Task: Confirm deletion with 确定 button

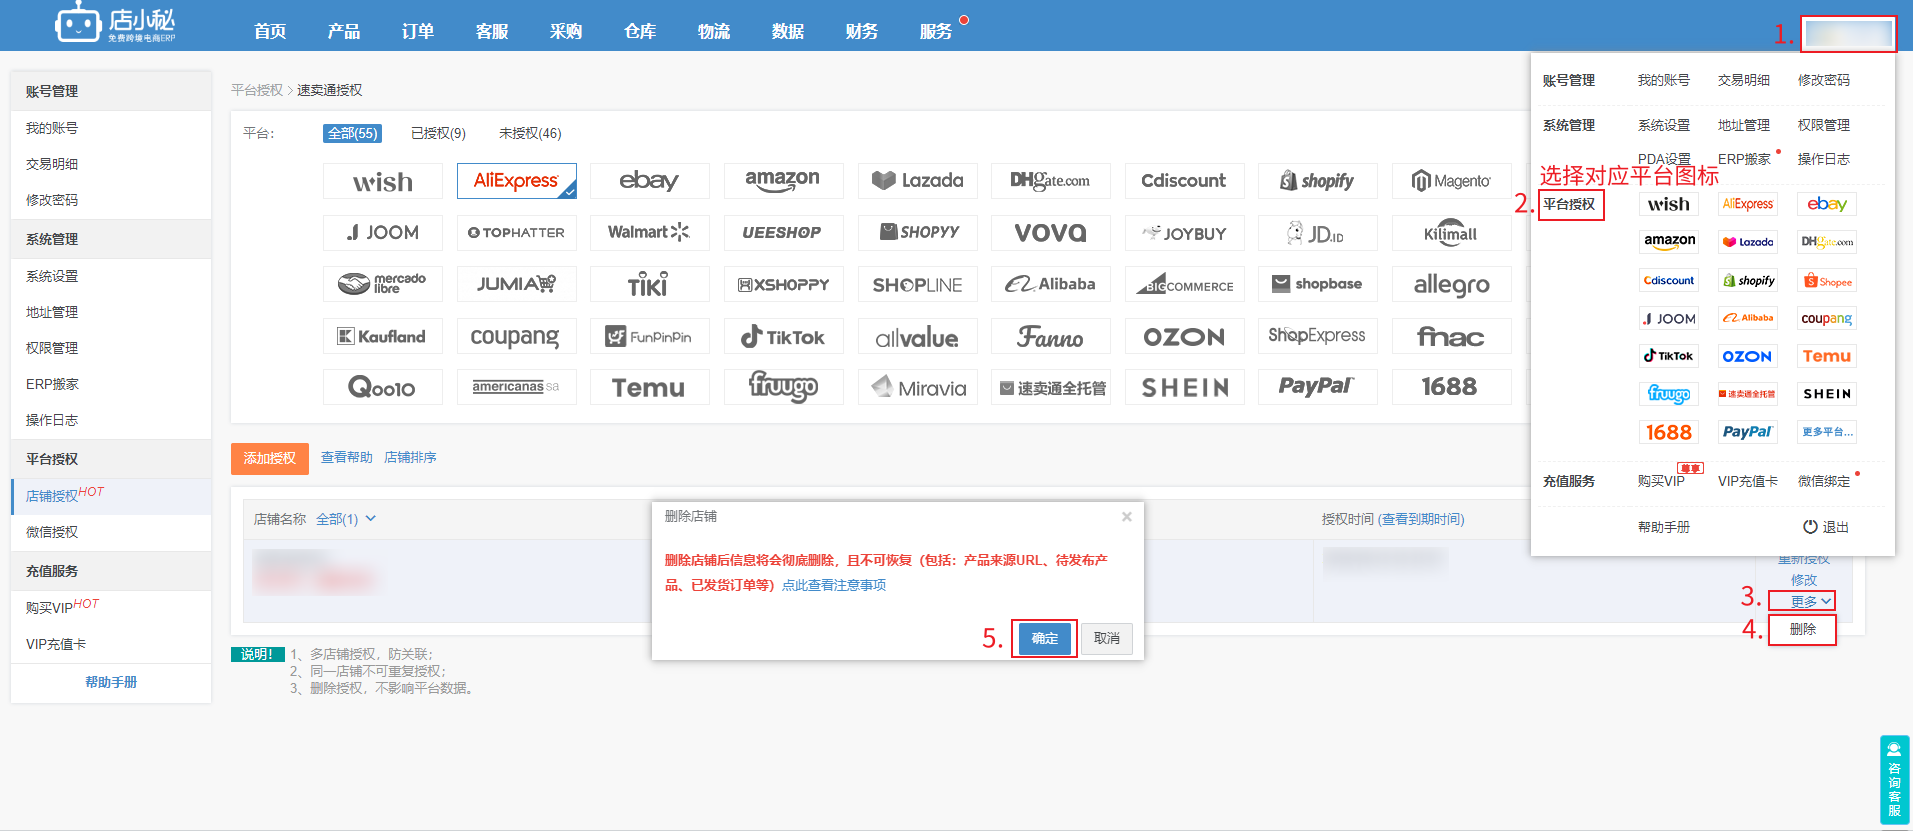Action: 1044,638
